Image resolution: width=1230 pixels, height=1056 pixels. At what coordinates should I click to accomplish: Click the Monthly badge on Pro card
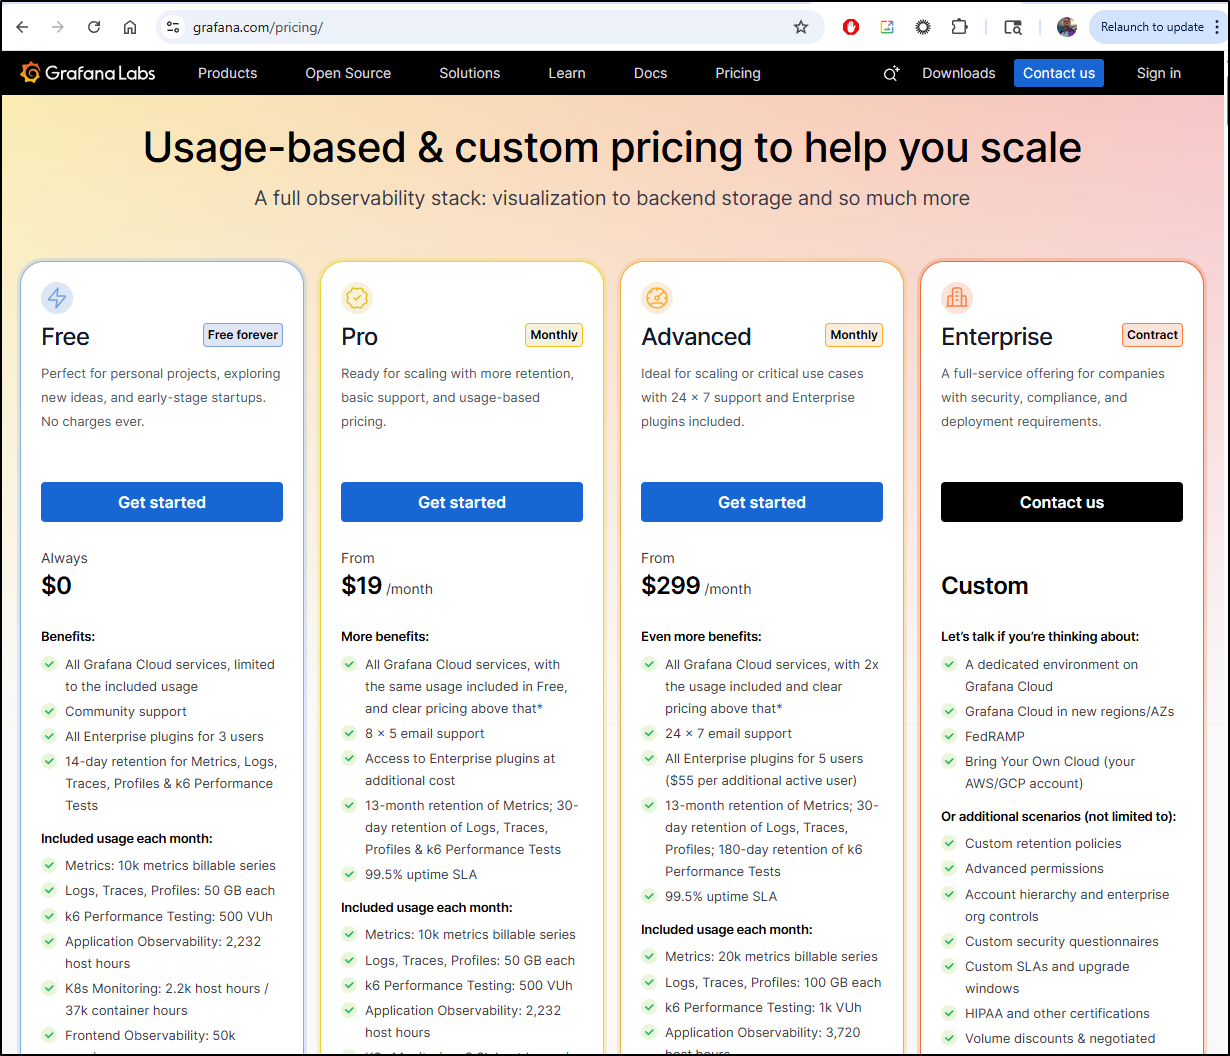(554, 335)
